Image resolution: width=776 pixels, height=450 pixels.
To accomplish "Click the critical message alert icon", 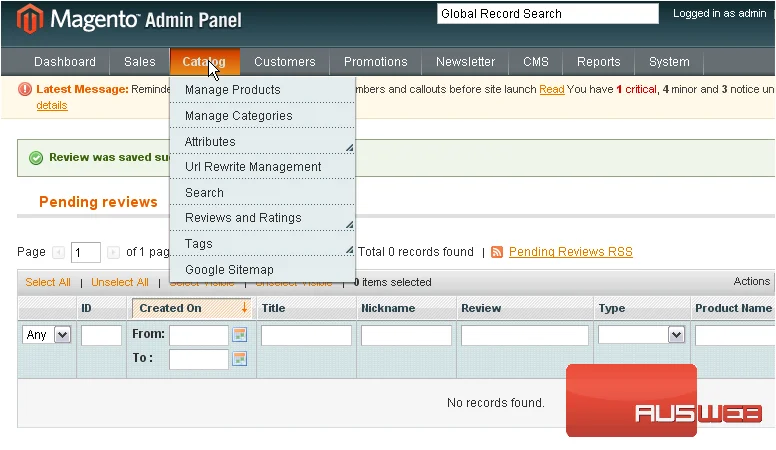I will (25, 89).
